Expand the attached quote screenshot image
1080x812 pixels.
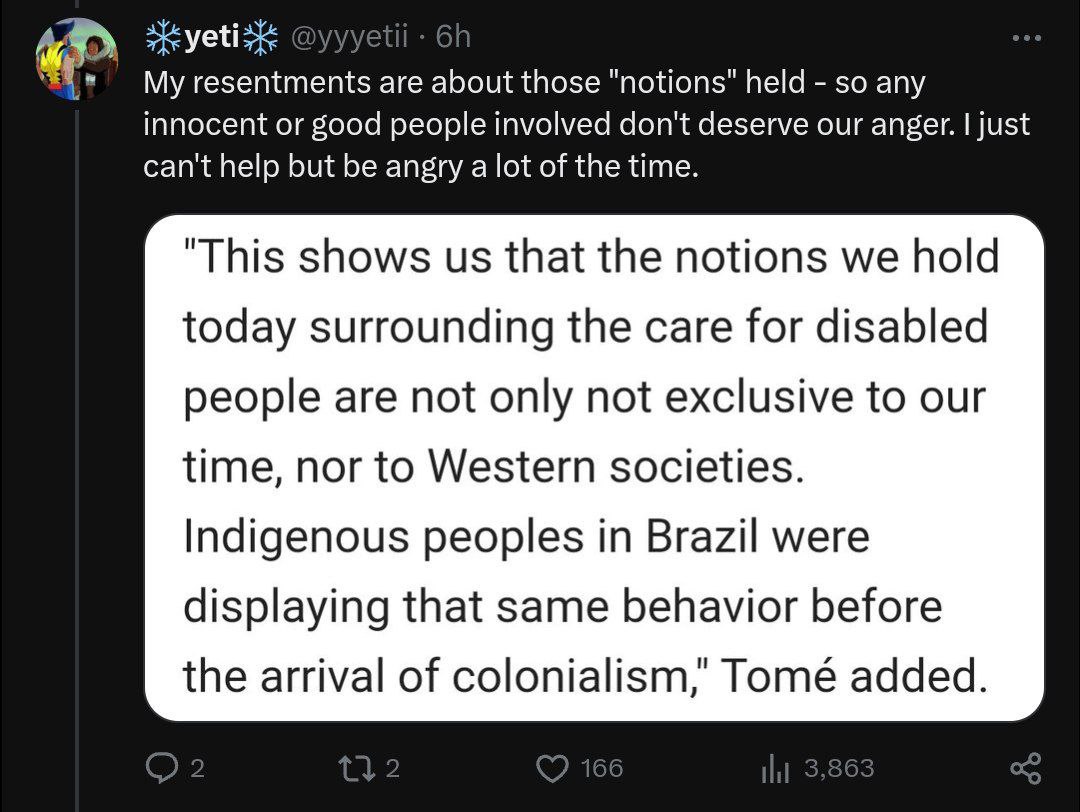pyautogui.click(x=594, y=468)
